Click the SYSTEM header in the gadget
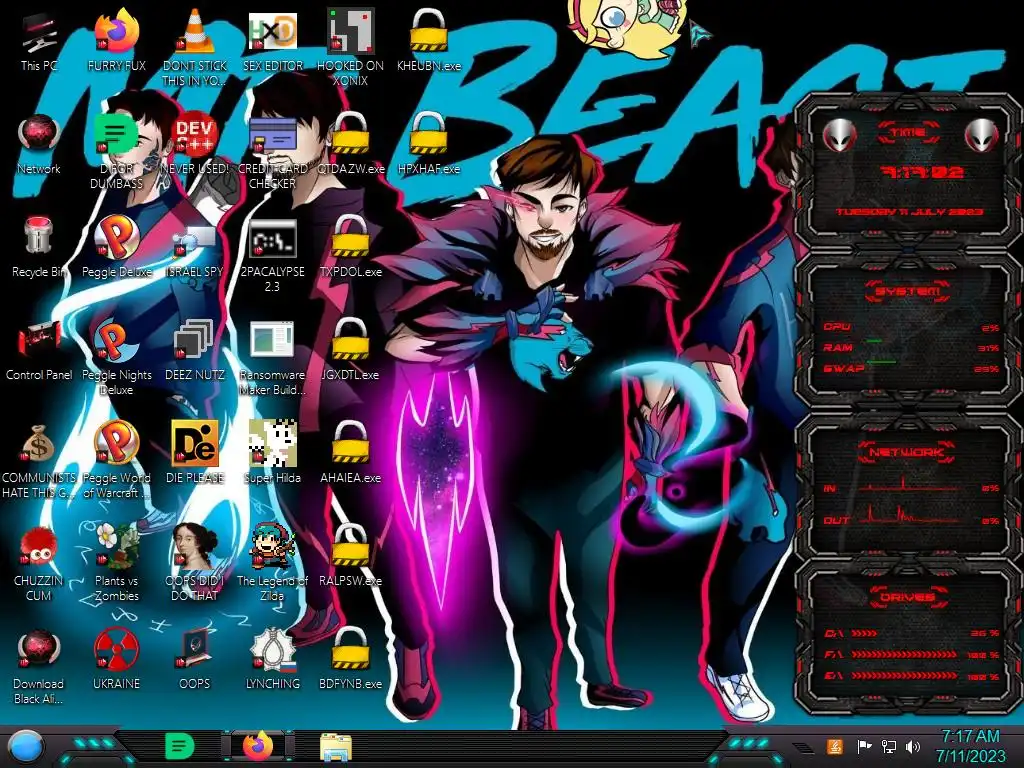This screenshot has width=1024, height=768. click(x=907, y=291)
